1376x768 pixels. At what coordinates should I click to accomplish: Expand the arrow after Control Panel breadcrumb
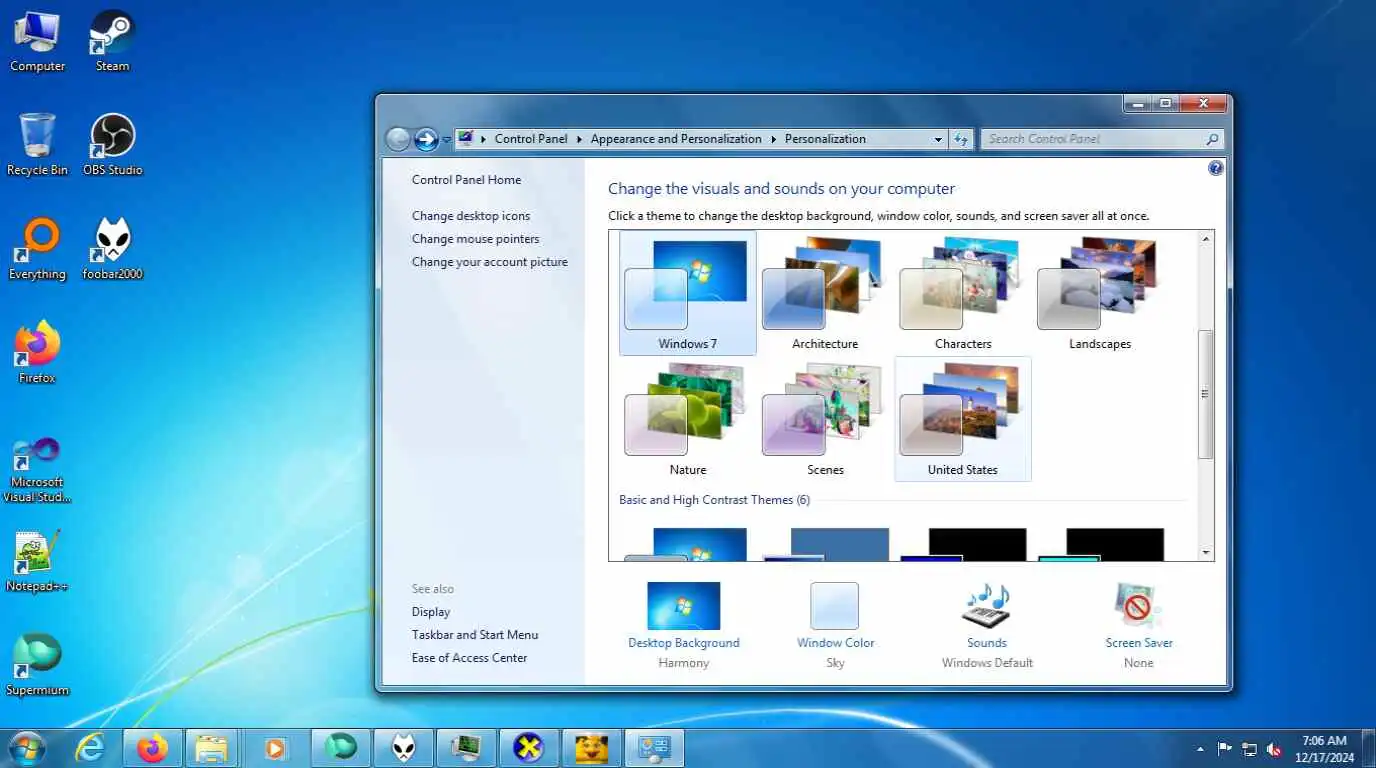coord(577,139)
